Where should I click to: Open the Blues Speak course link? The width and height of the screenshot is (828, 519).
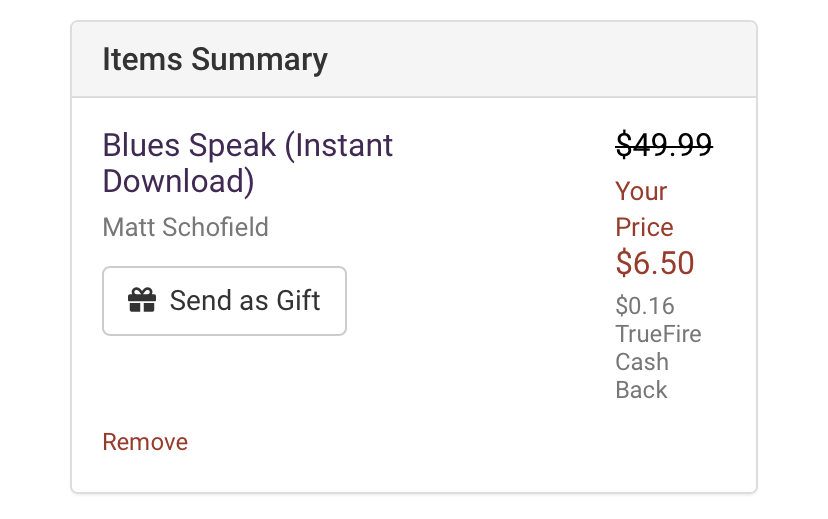point(248,163)
